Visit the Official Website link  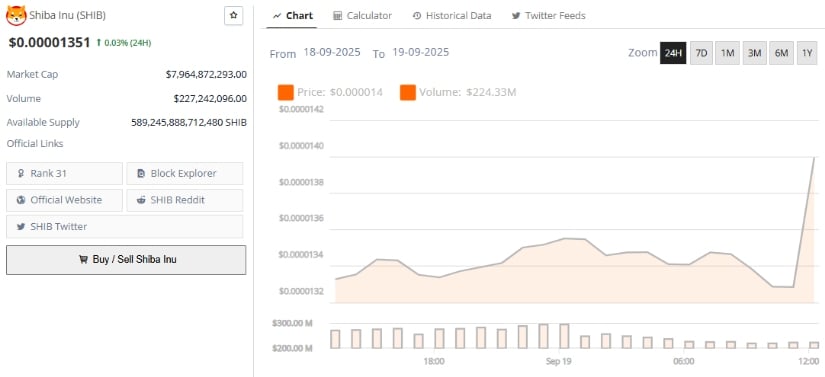coord(64,200)
